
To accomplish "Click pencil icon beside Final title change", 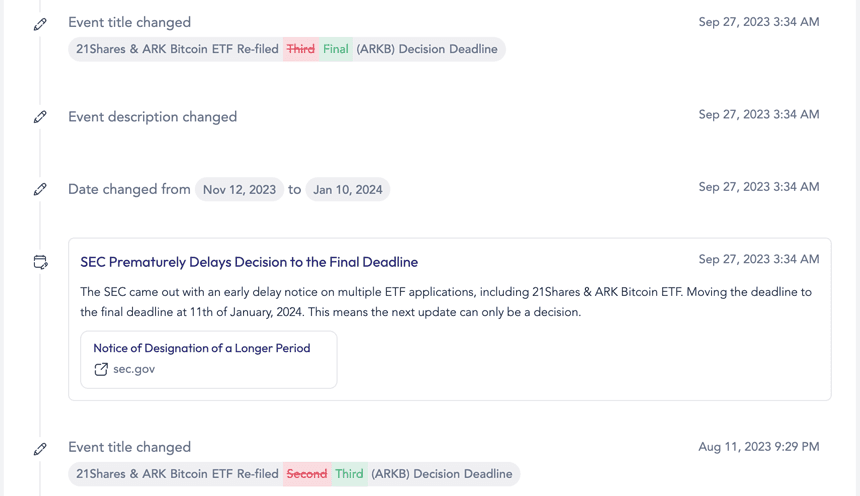I will coord(40,24).
